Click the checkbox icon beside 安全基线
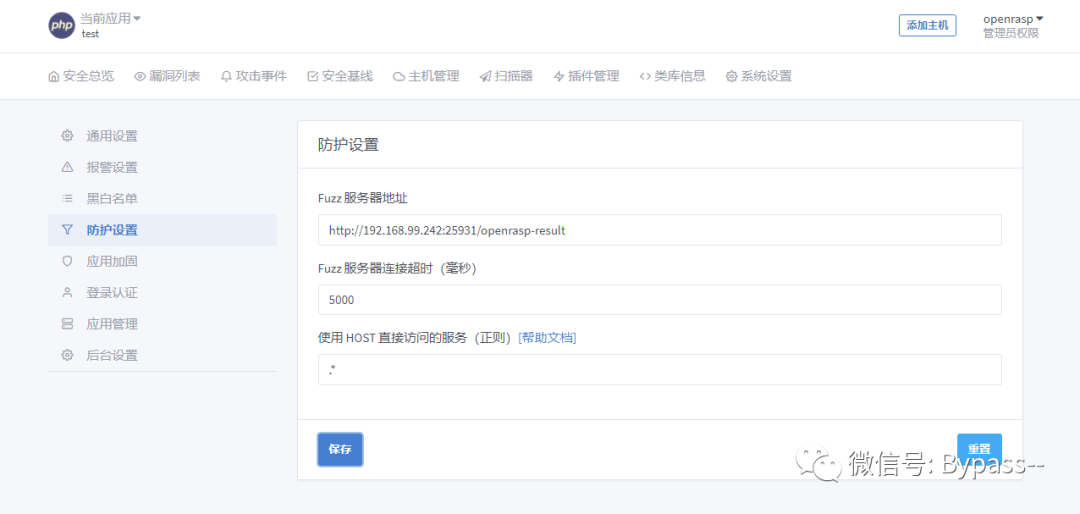Screen dimensions: 1080x514 [312, 76]
